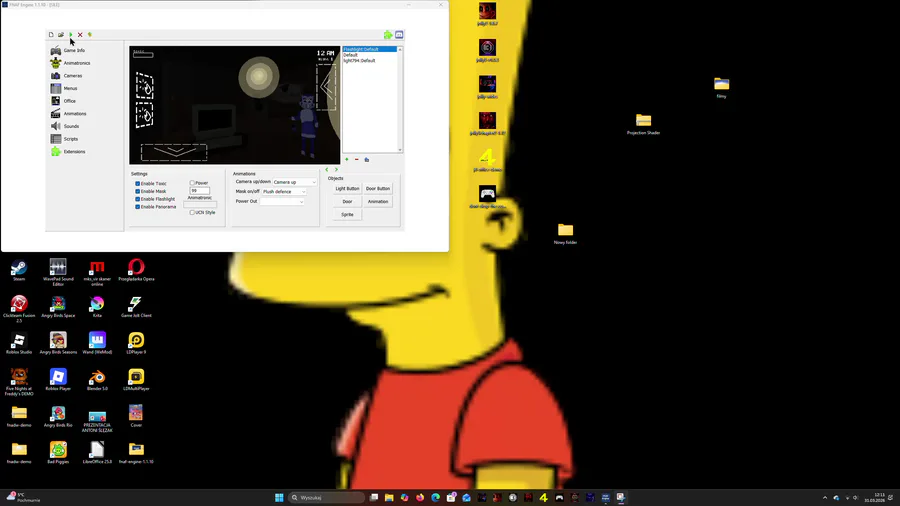Image resolution: width=900 pixels, height=506 pixels.
Task: Remove list item with red minus icon
Action: pyautogui.click(x=356, y=159)
